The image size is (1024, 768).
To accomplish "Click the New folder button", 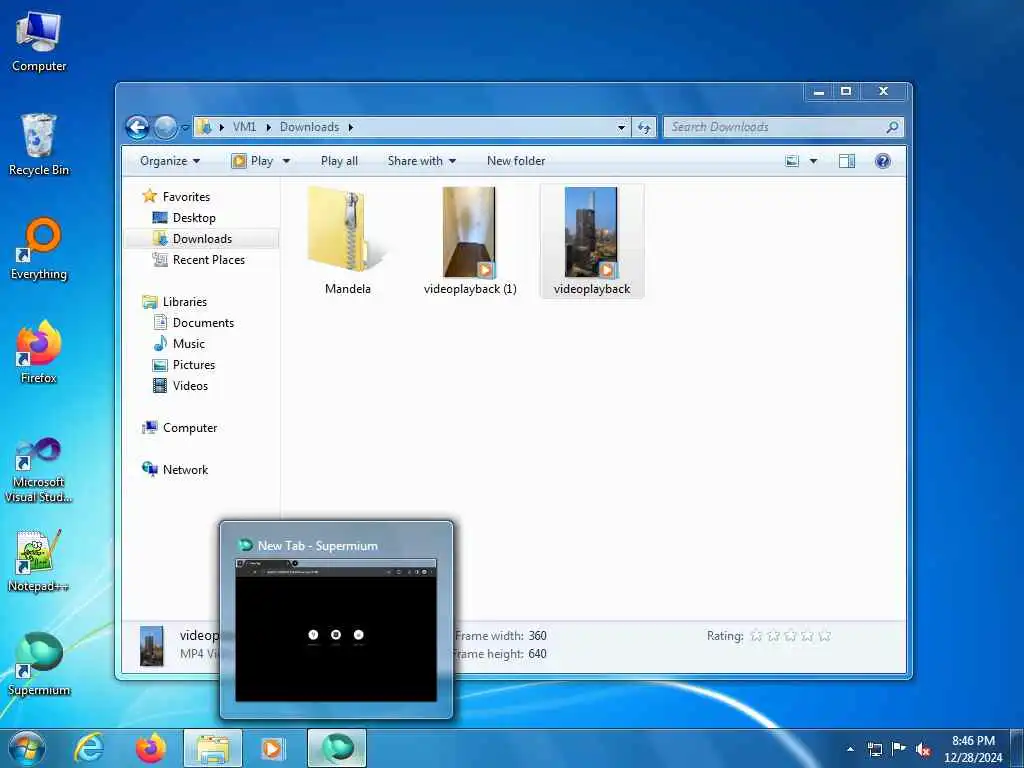I will tap(516, 161).
